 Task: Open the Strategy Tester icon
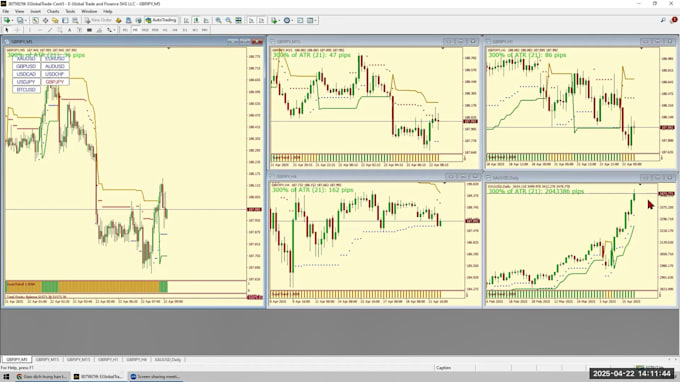click(x=75, y=20)
